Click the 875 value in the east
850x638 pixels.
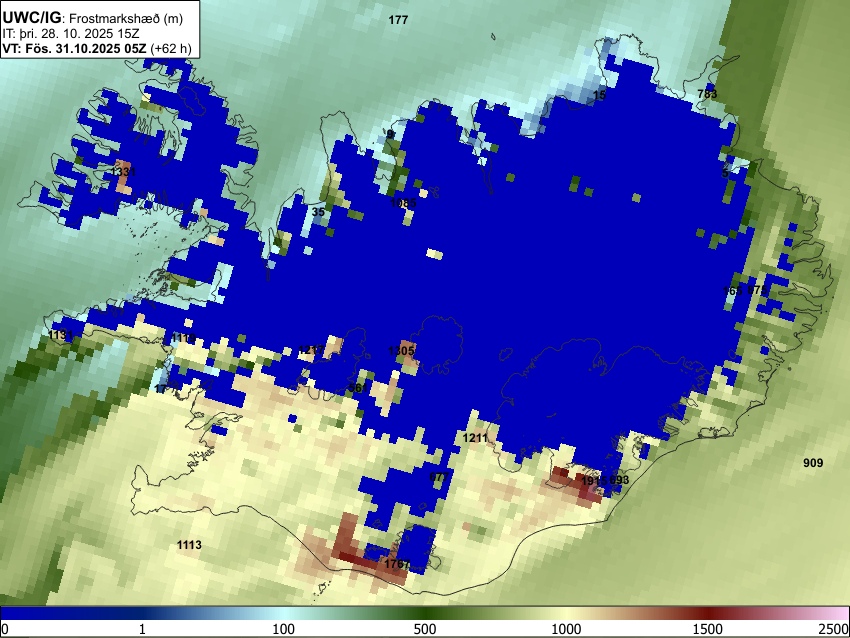(x=757, y=290)
